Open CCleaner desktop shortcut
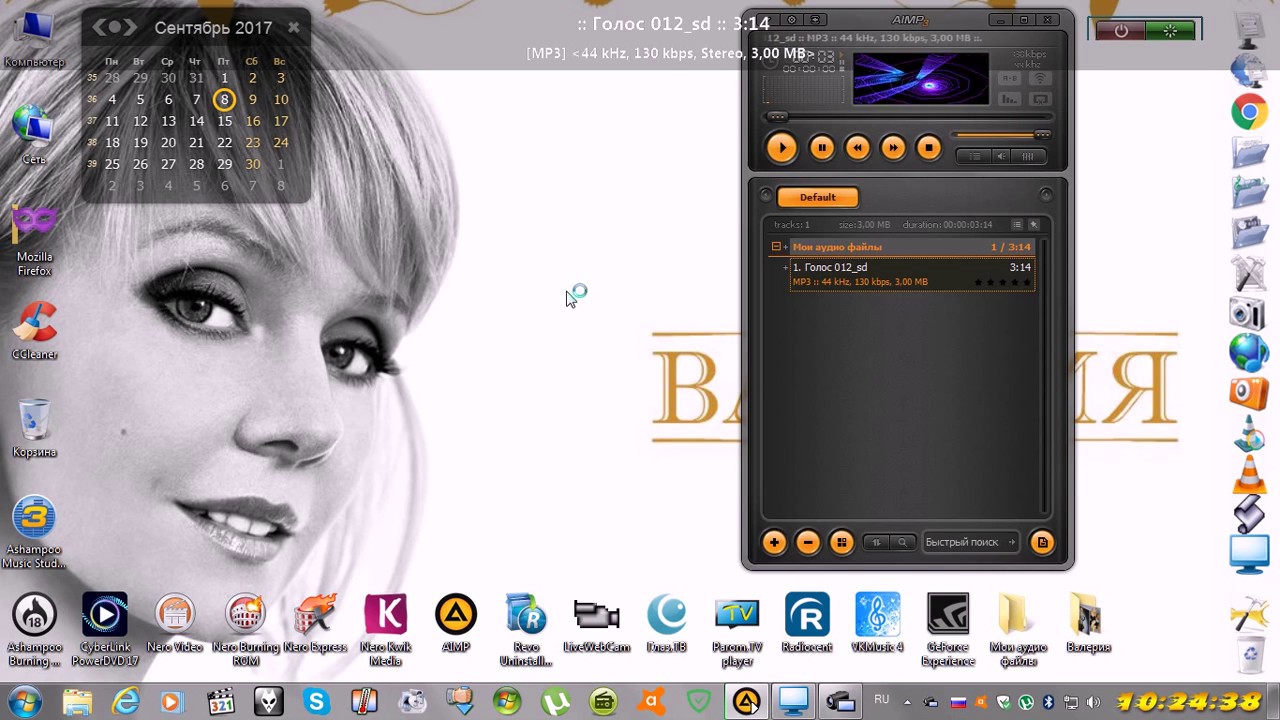Screen dimensions: 1280x720 tap(34, 331)
